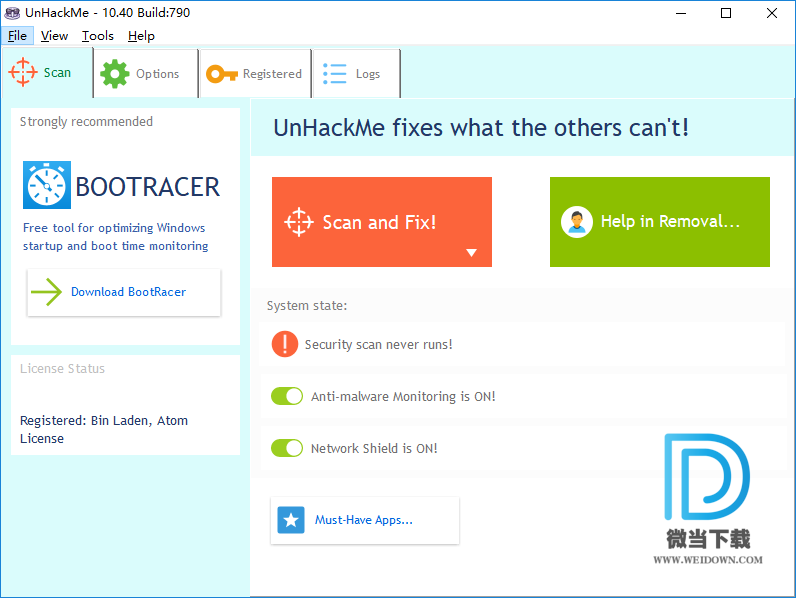This screenshot has width=796, height=598.
Task: Open the Tools menu
Action: (98, 36)
